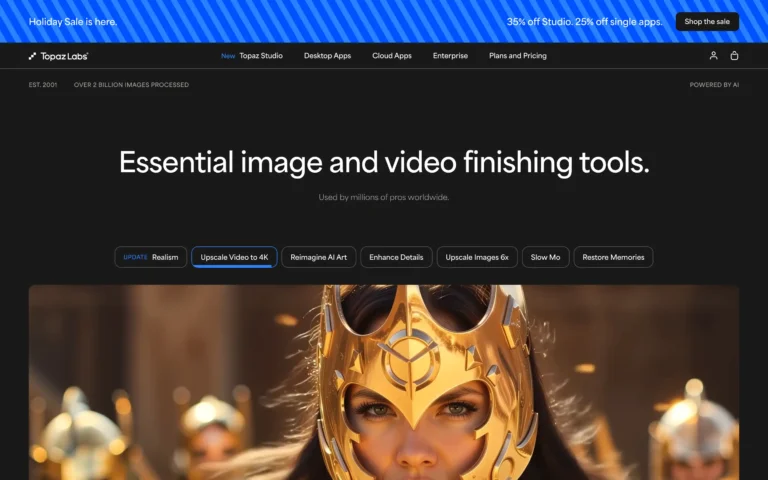This screenshot has height=480, width=768.
Task: Switch to the Enhance Details tab
Action: (x=396, y=257)
